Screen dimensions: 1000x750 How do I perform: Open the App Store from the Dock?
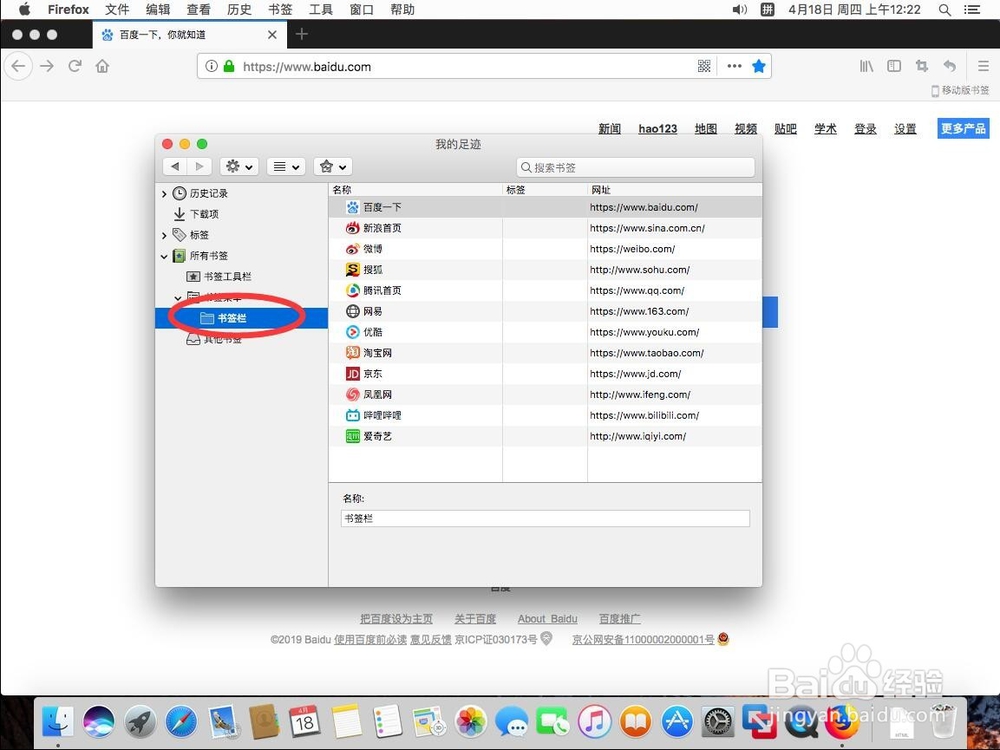pos(677,722)
